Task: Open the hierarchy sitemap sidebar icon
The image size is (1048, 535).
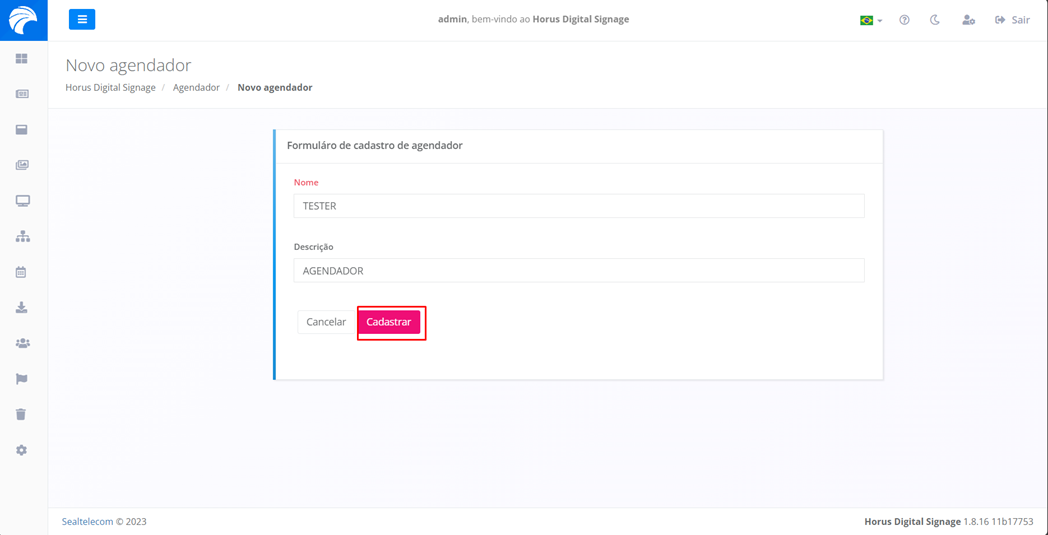Action: pos(22,236)
